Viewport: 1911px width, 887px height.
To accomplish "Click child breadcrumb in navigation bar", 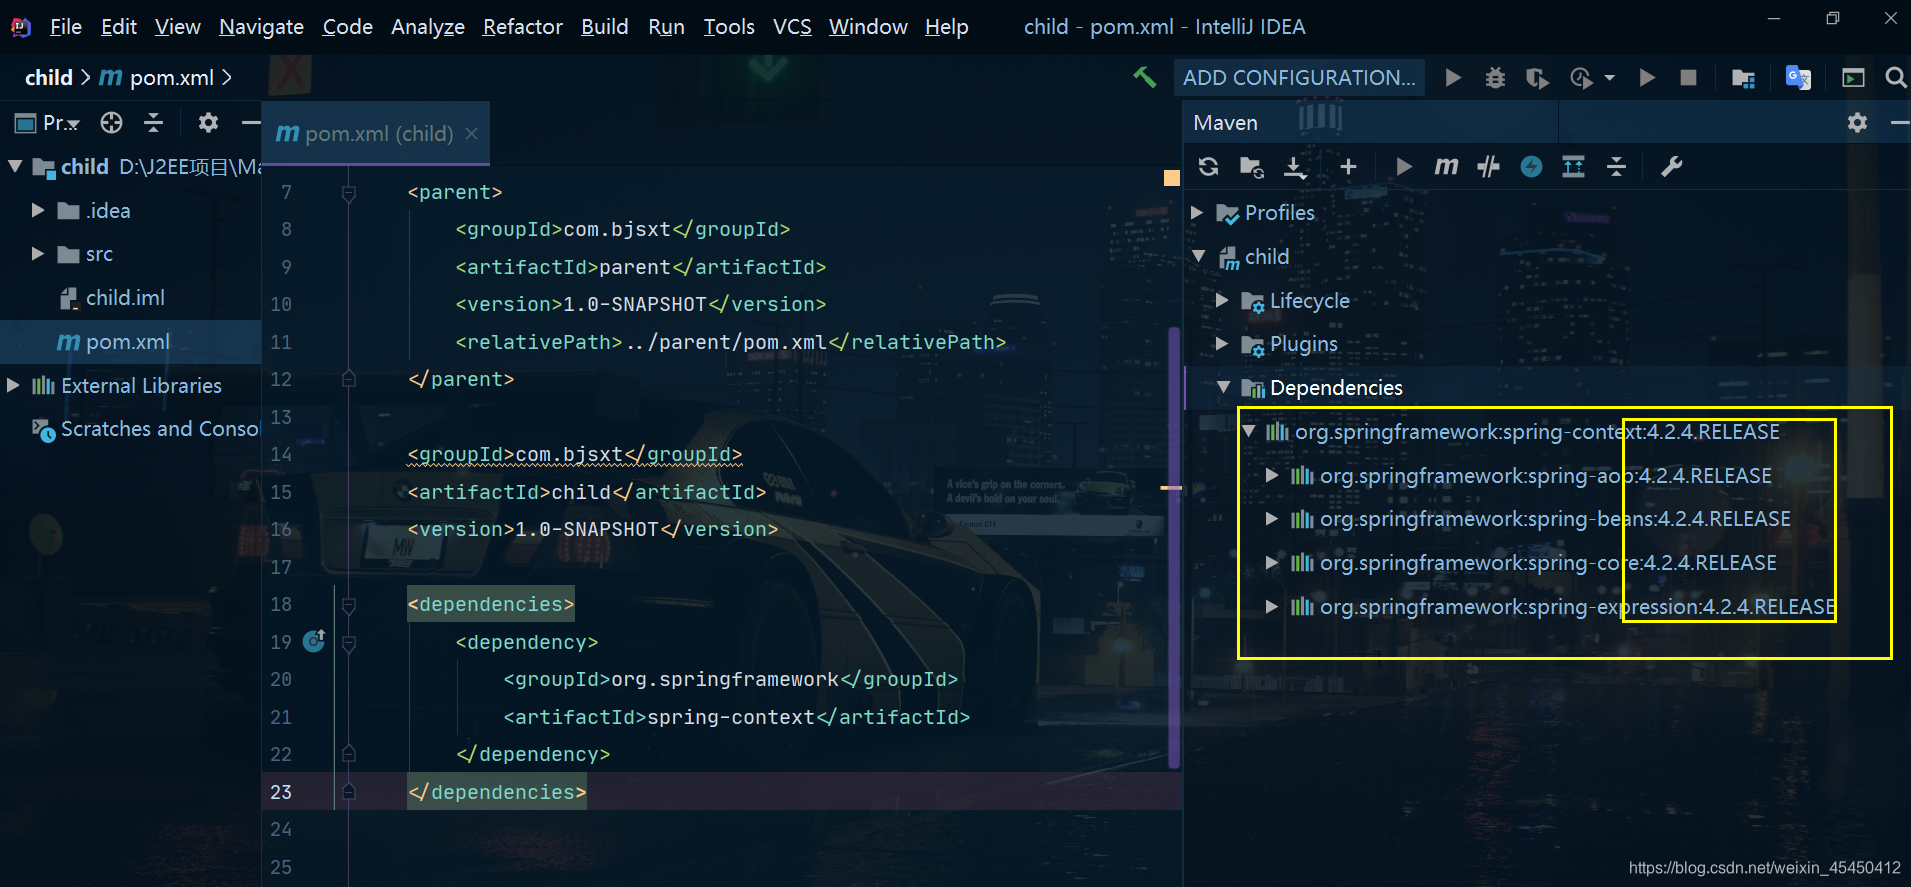I will point(49,78).
